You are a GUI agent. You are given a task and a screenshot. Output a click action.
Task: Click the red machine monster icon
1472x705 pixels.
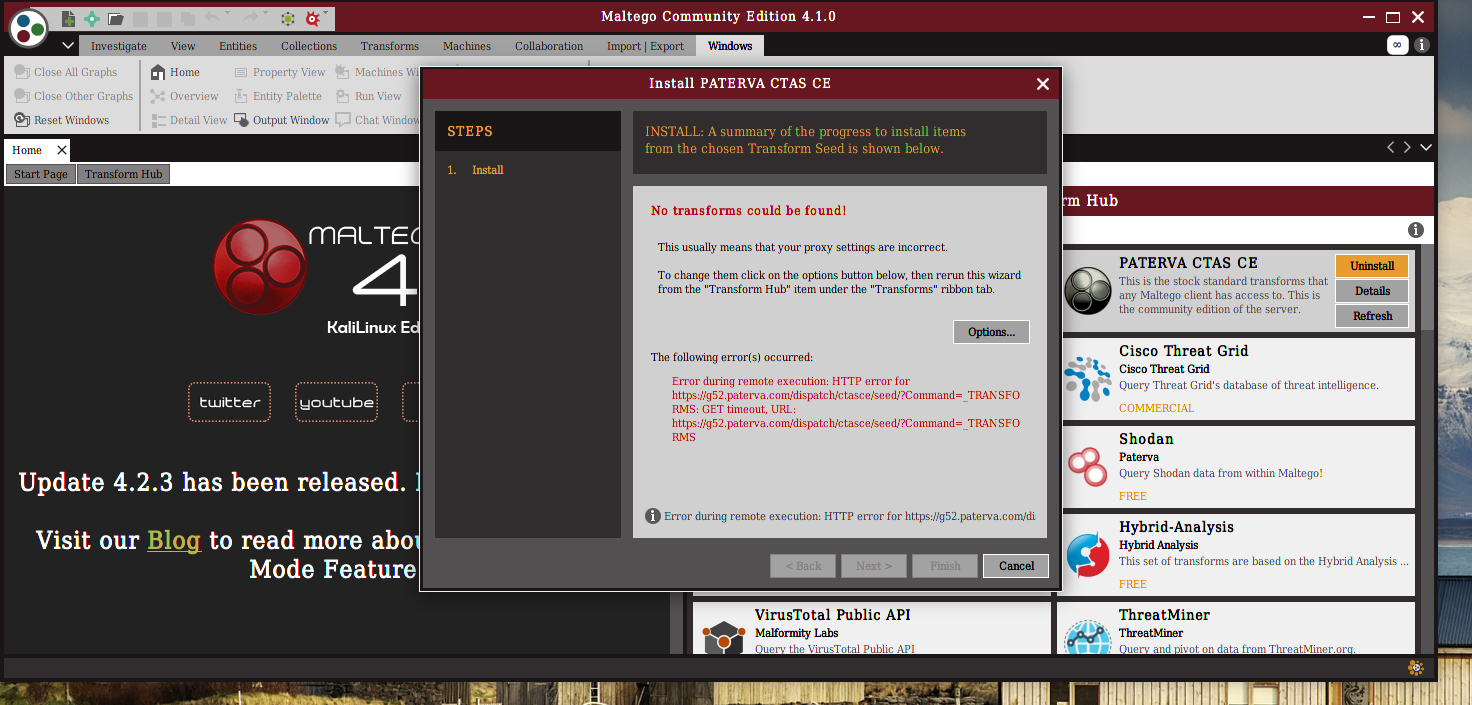coord(313,18)
